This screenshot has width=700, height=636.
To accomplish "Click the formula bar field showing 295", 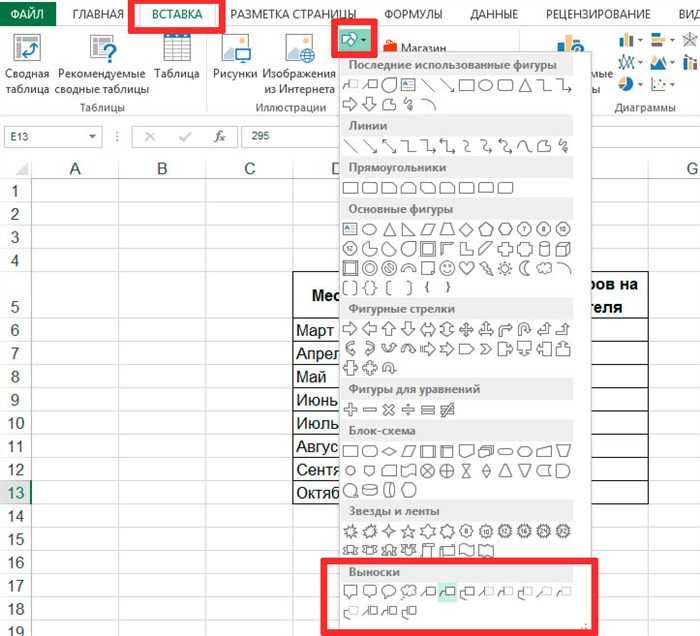I will pos(290,136).
